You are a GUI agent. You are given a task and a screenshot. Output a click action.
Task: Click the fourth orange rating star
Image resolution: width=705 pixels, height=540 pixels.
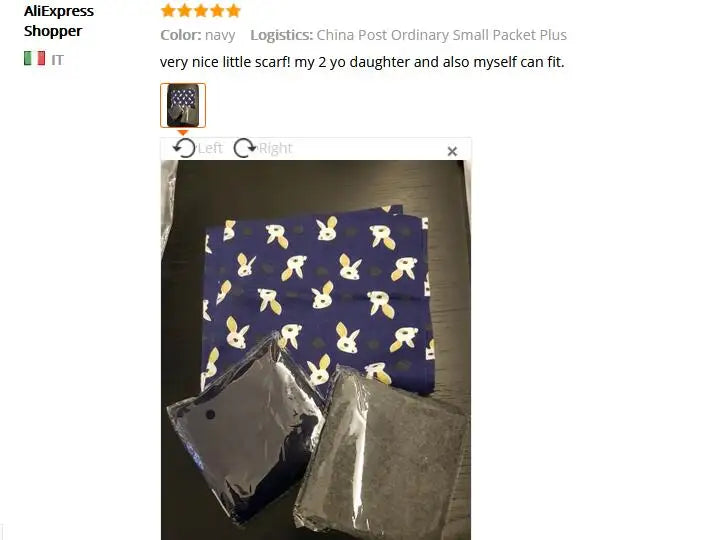(x=217, y=10)
